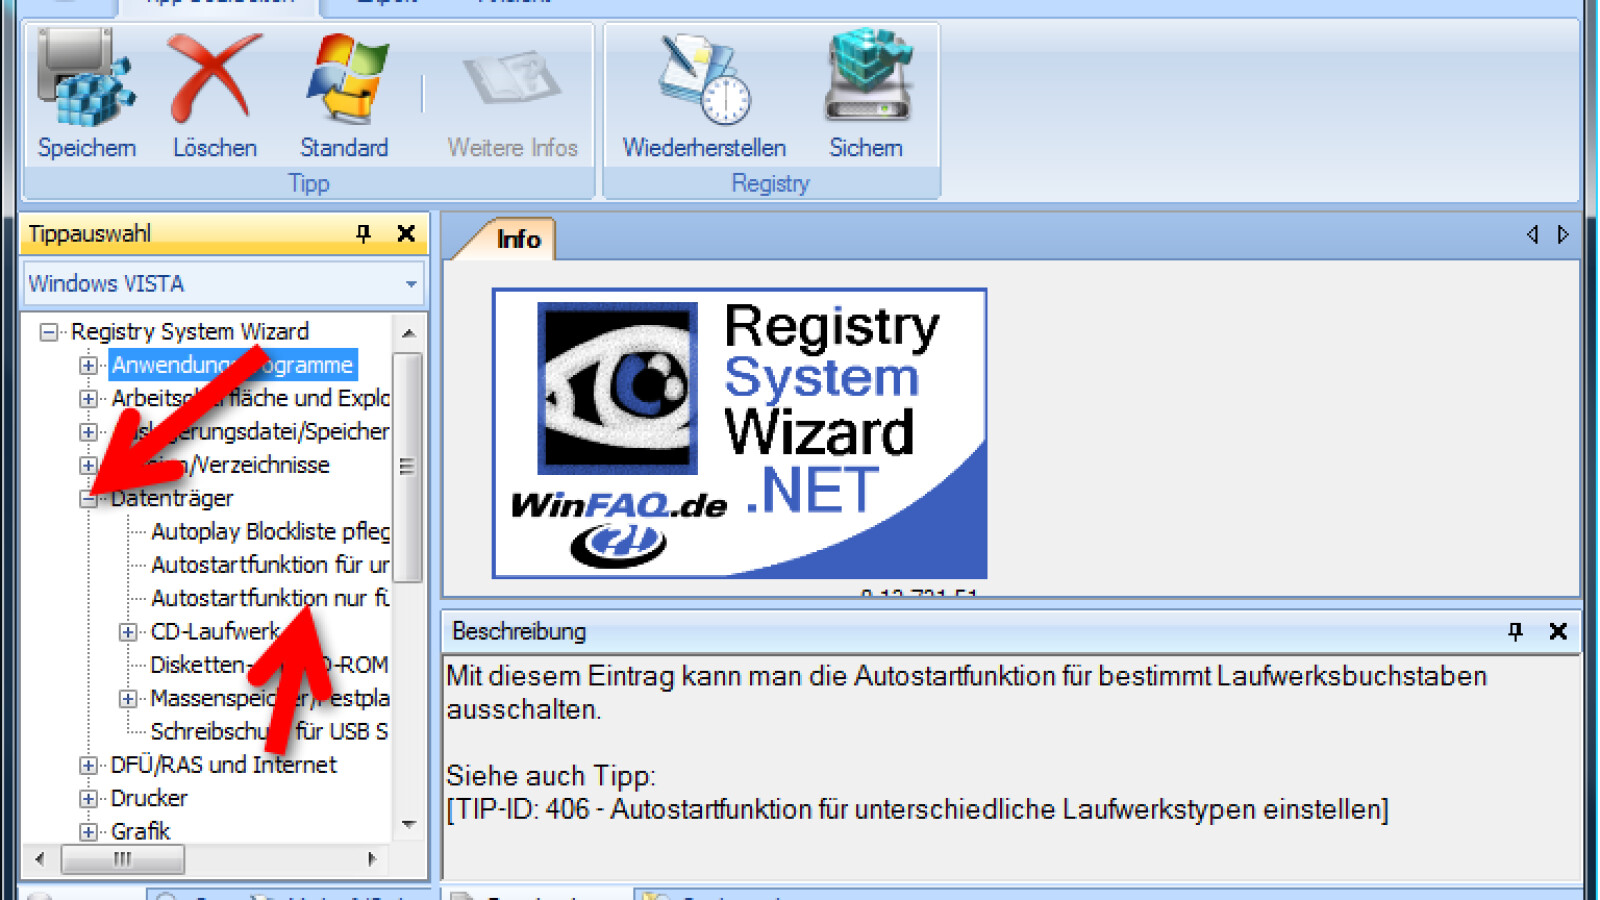This screenshot has width=1600, height=900.
Task: Click the Info tab page icon
Action: click(x=520, y=238)
